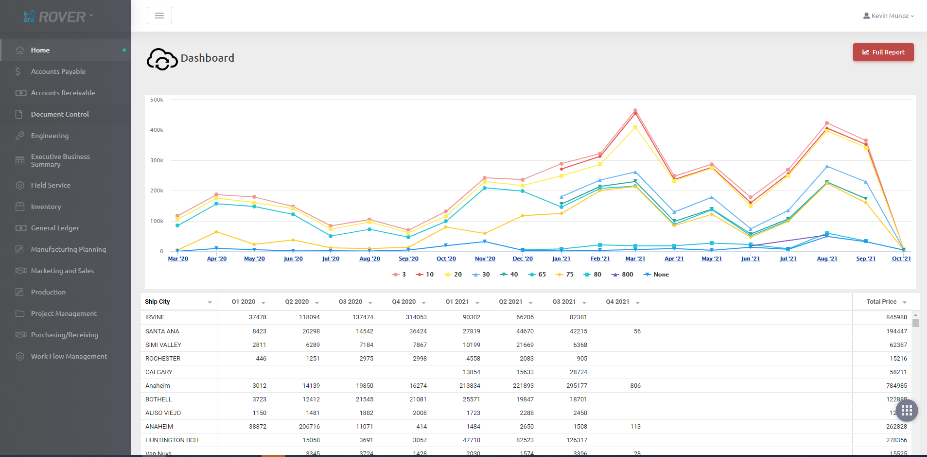This screenshot has width=927, height=457.
Task: Select the SIMI VALLEY city cell
Action: [179, 345]
